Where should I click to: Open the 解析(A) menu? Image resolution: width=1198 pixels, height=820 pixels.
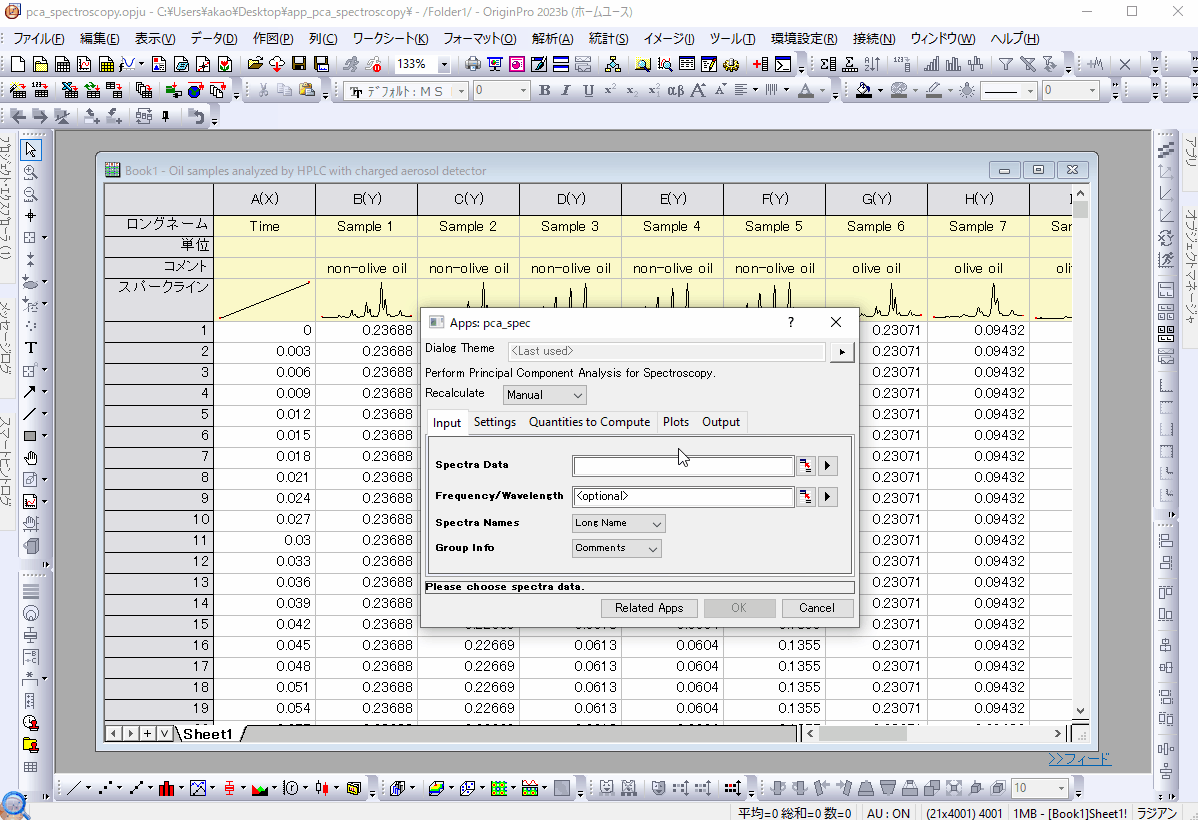pyautogui.click(x=552, y=39)
